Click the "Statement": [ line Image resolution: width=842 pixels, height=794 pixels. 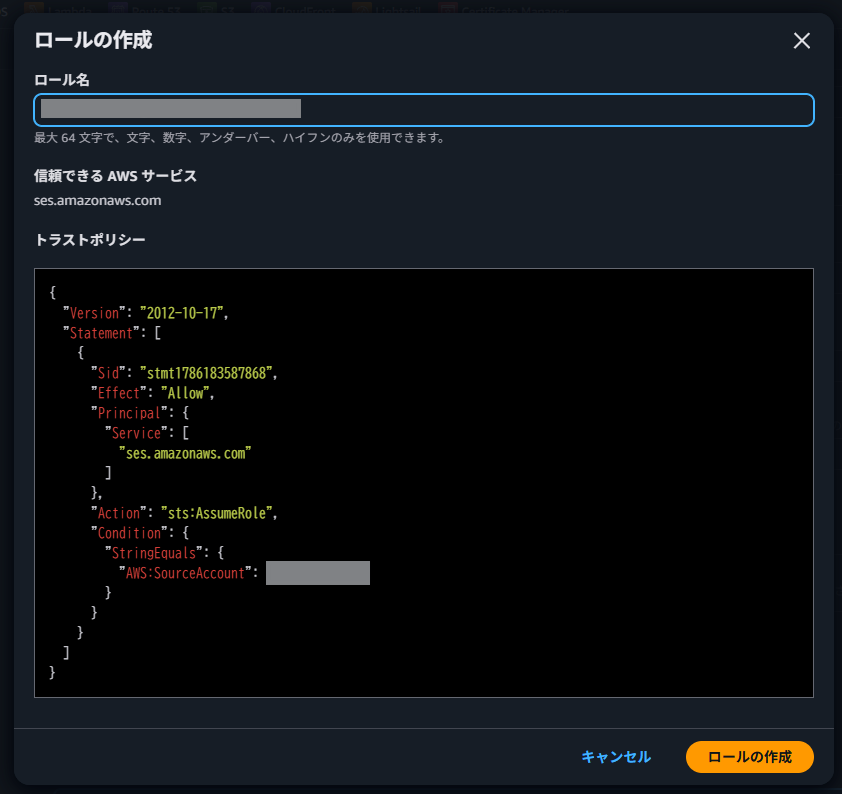112,333
